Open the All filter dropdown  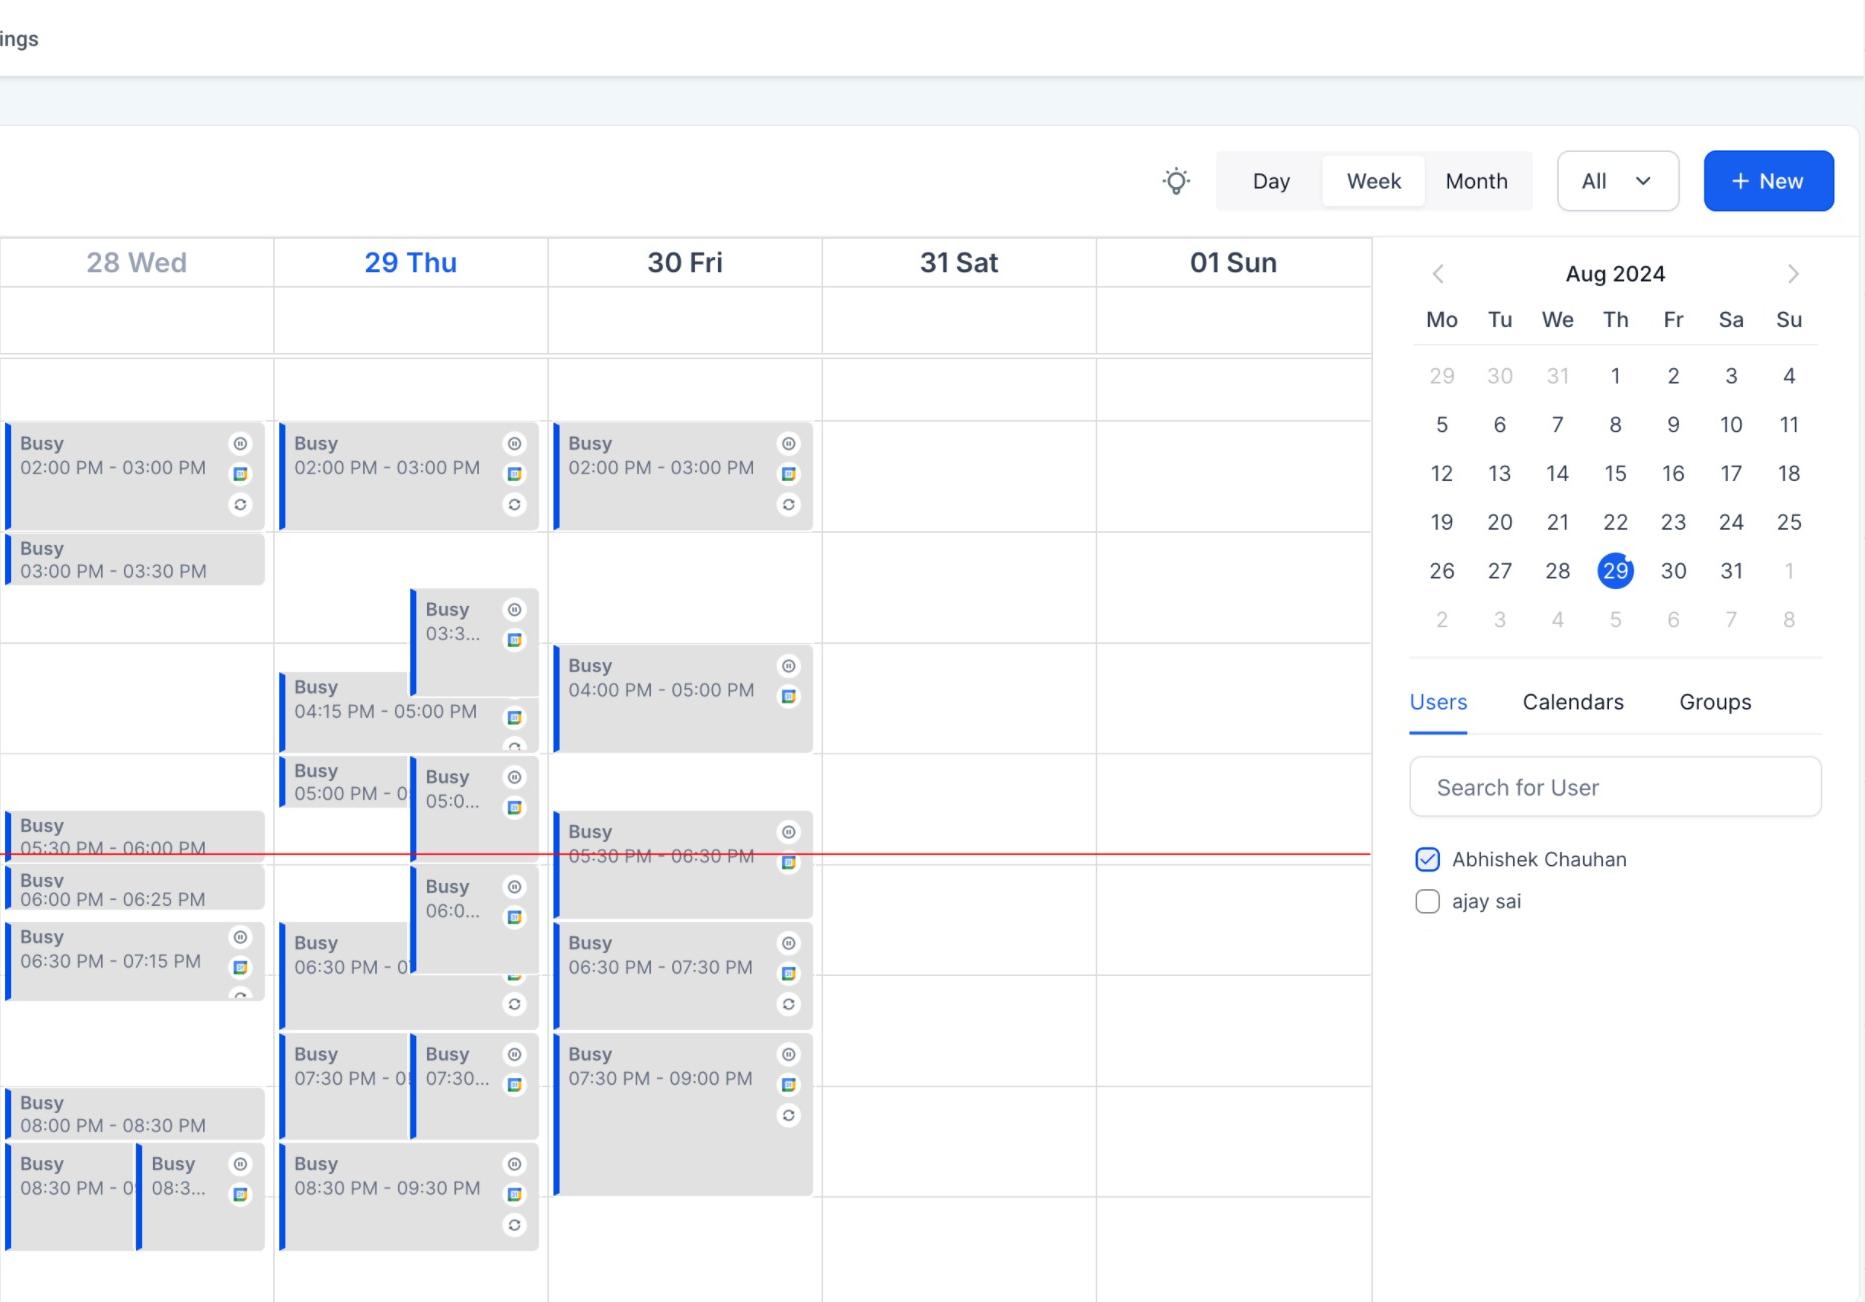1617,181
